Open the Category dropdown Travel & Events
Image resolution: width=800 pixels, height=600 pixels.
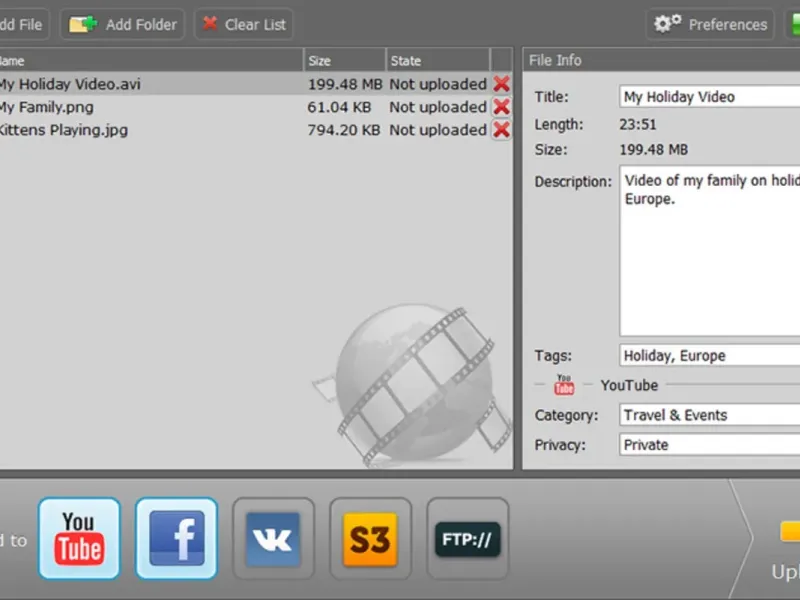710,415
